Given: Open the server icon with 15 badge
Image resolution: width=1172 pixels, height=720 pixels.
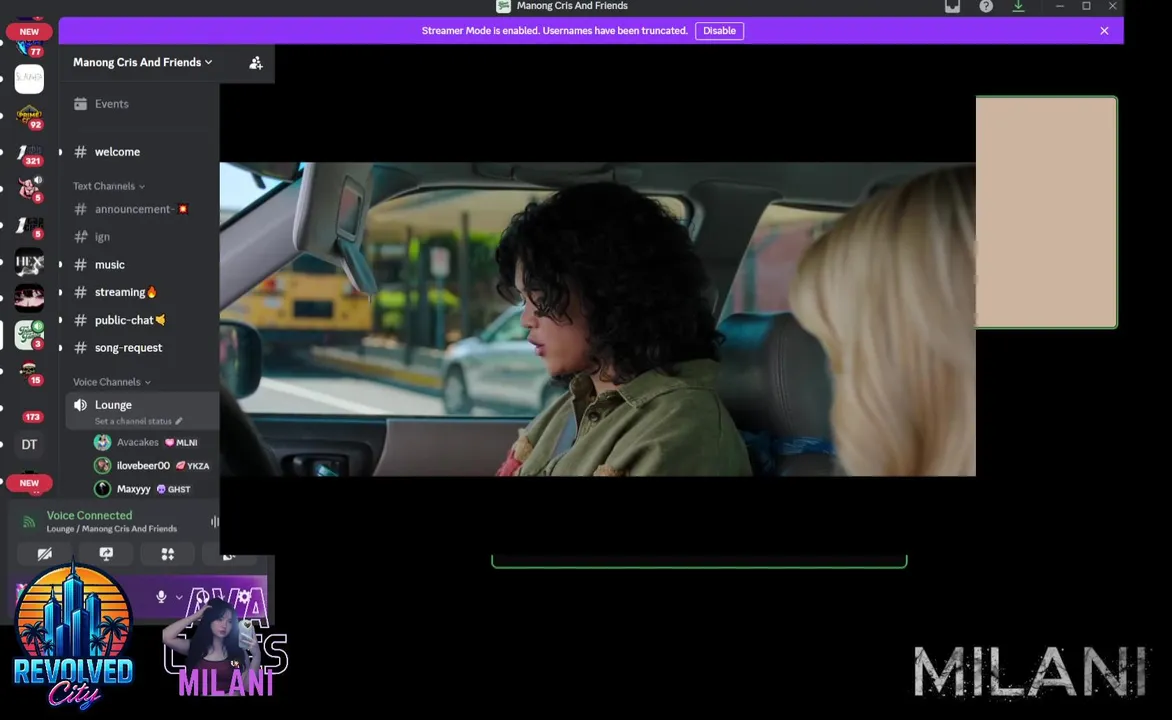Looking at the screenshot, I should [x=29, y=372].
